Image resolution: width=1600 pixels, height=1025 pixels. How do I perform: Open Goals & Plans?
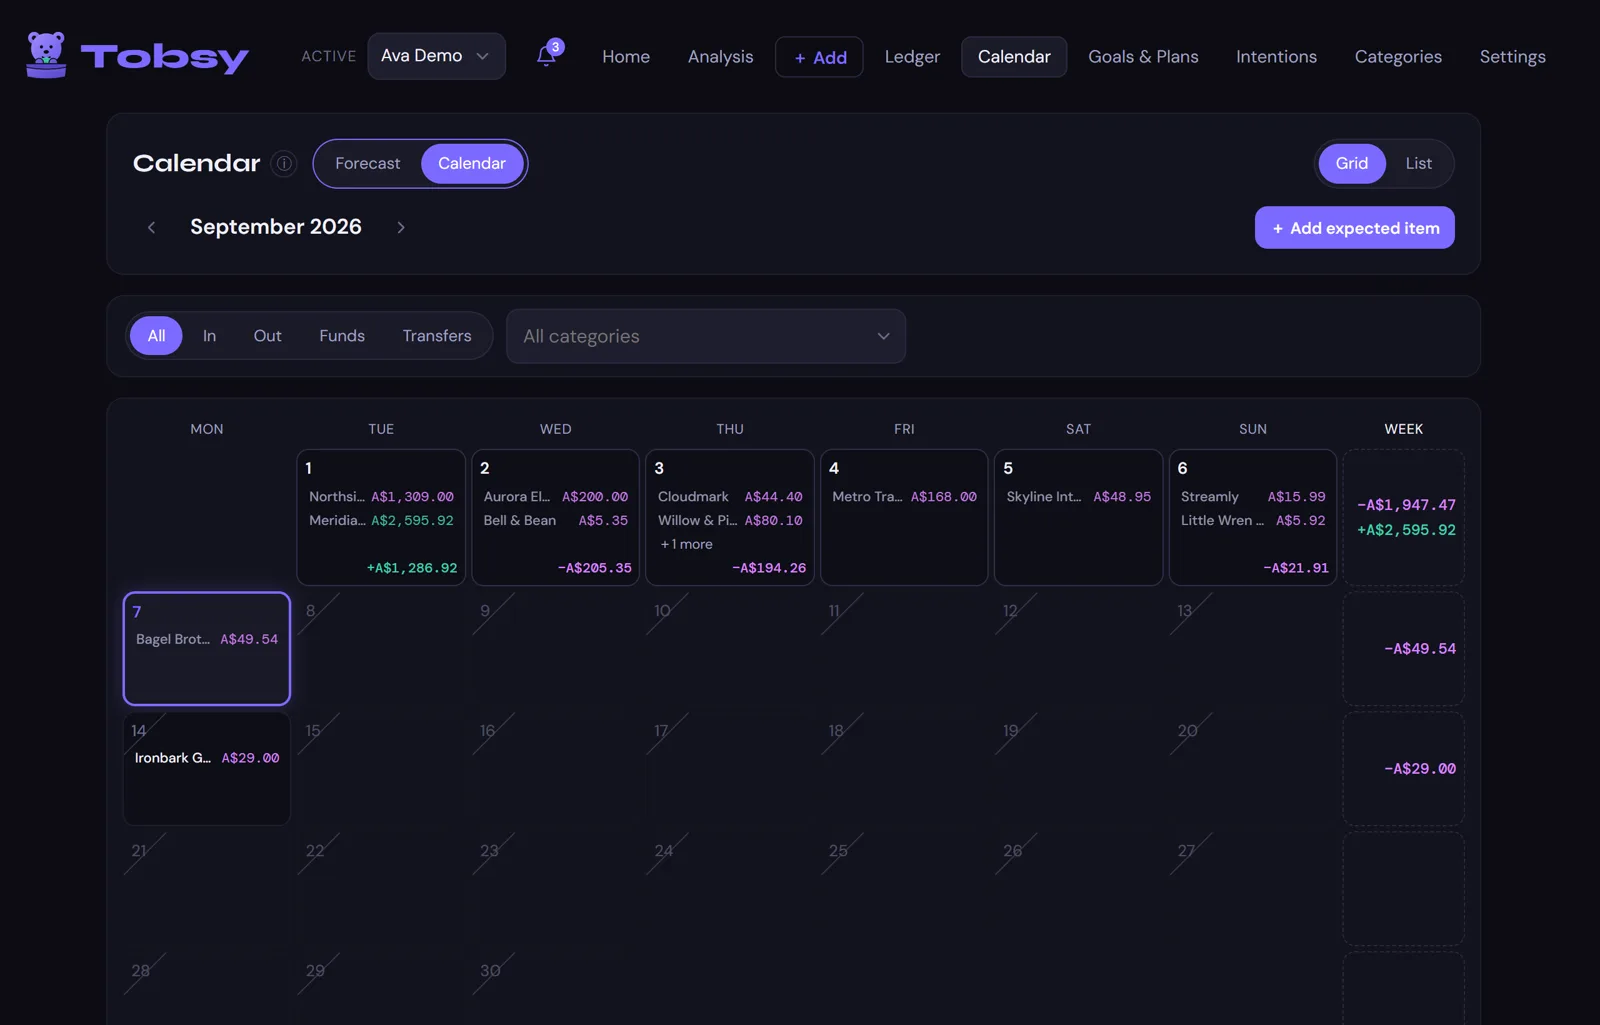coord(1143,57)
